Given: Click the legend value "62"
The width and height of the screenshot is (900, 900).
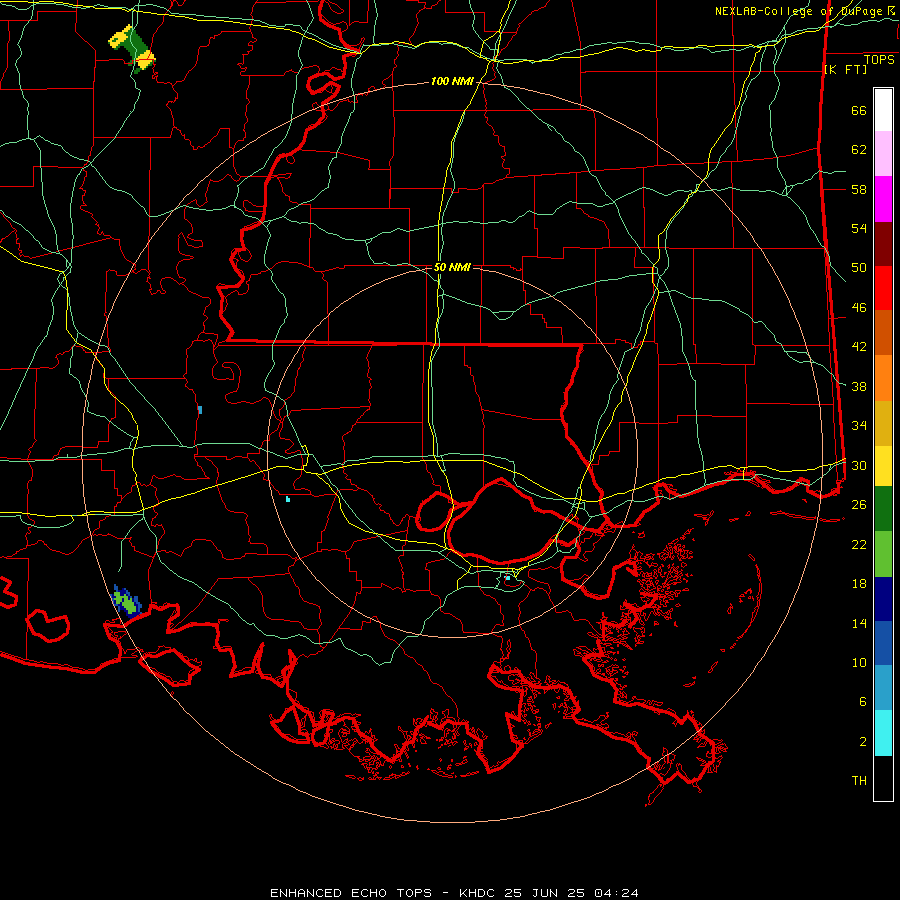Looking at the screenshot, I should pyautogui.click(x=859, y=150).
